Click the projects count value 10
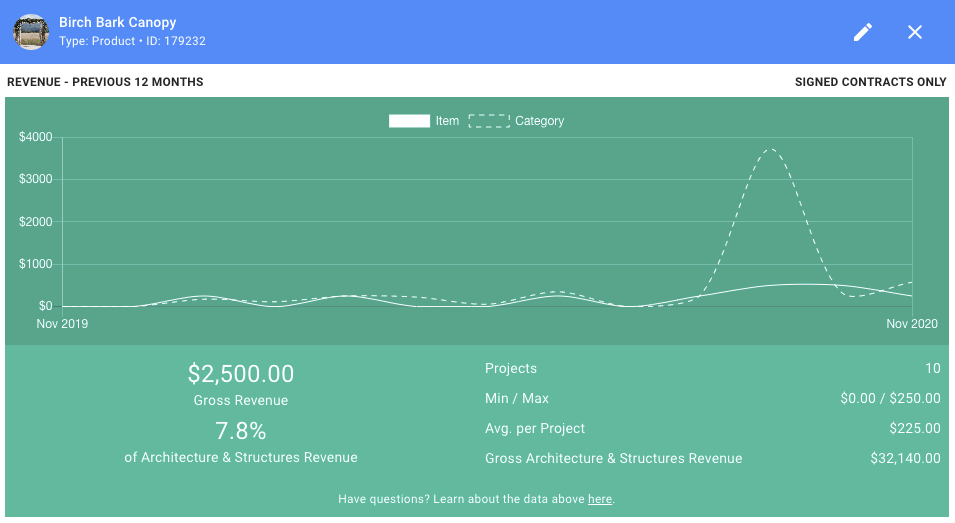The height and width of the screenshot is (523, 955). click(932, 368)
